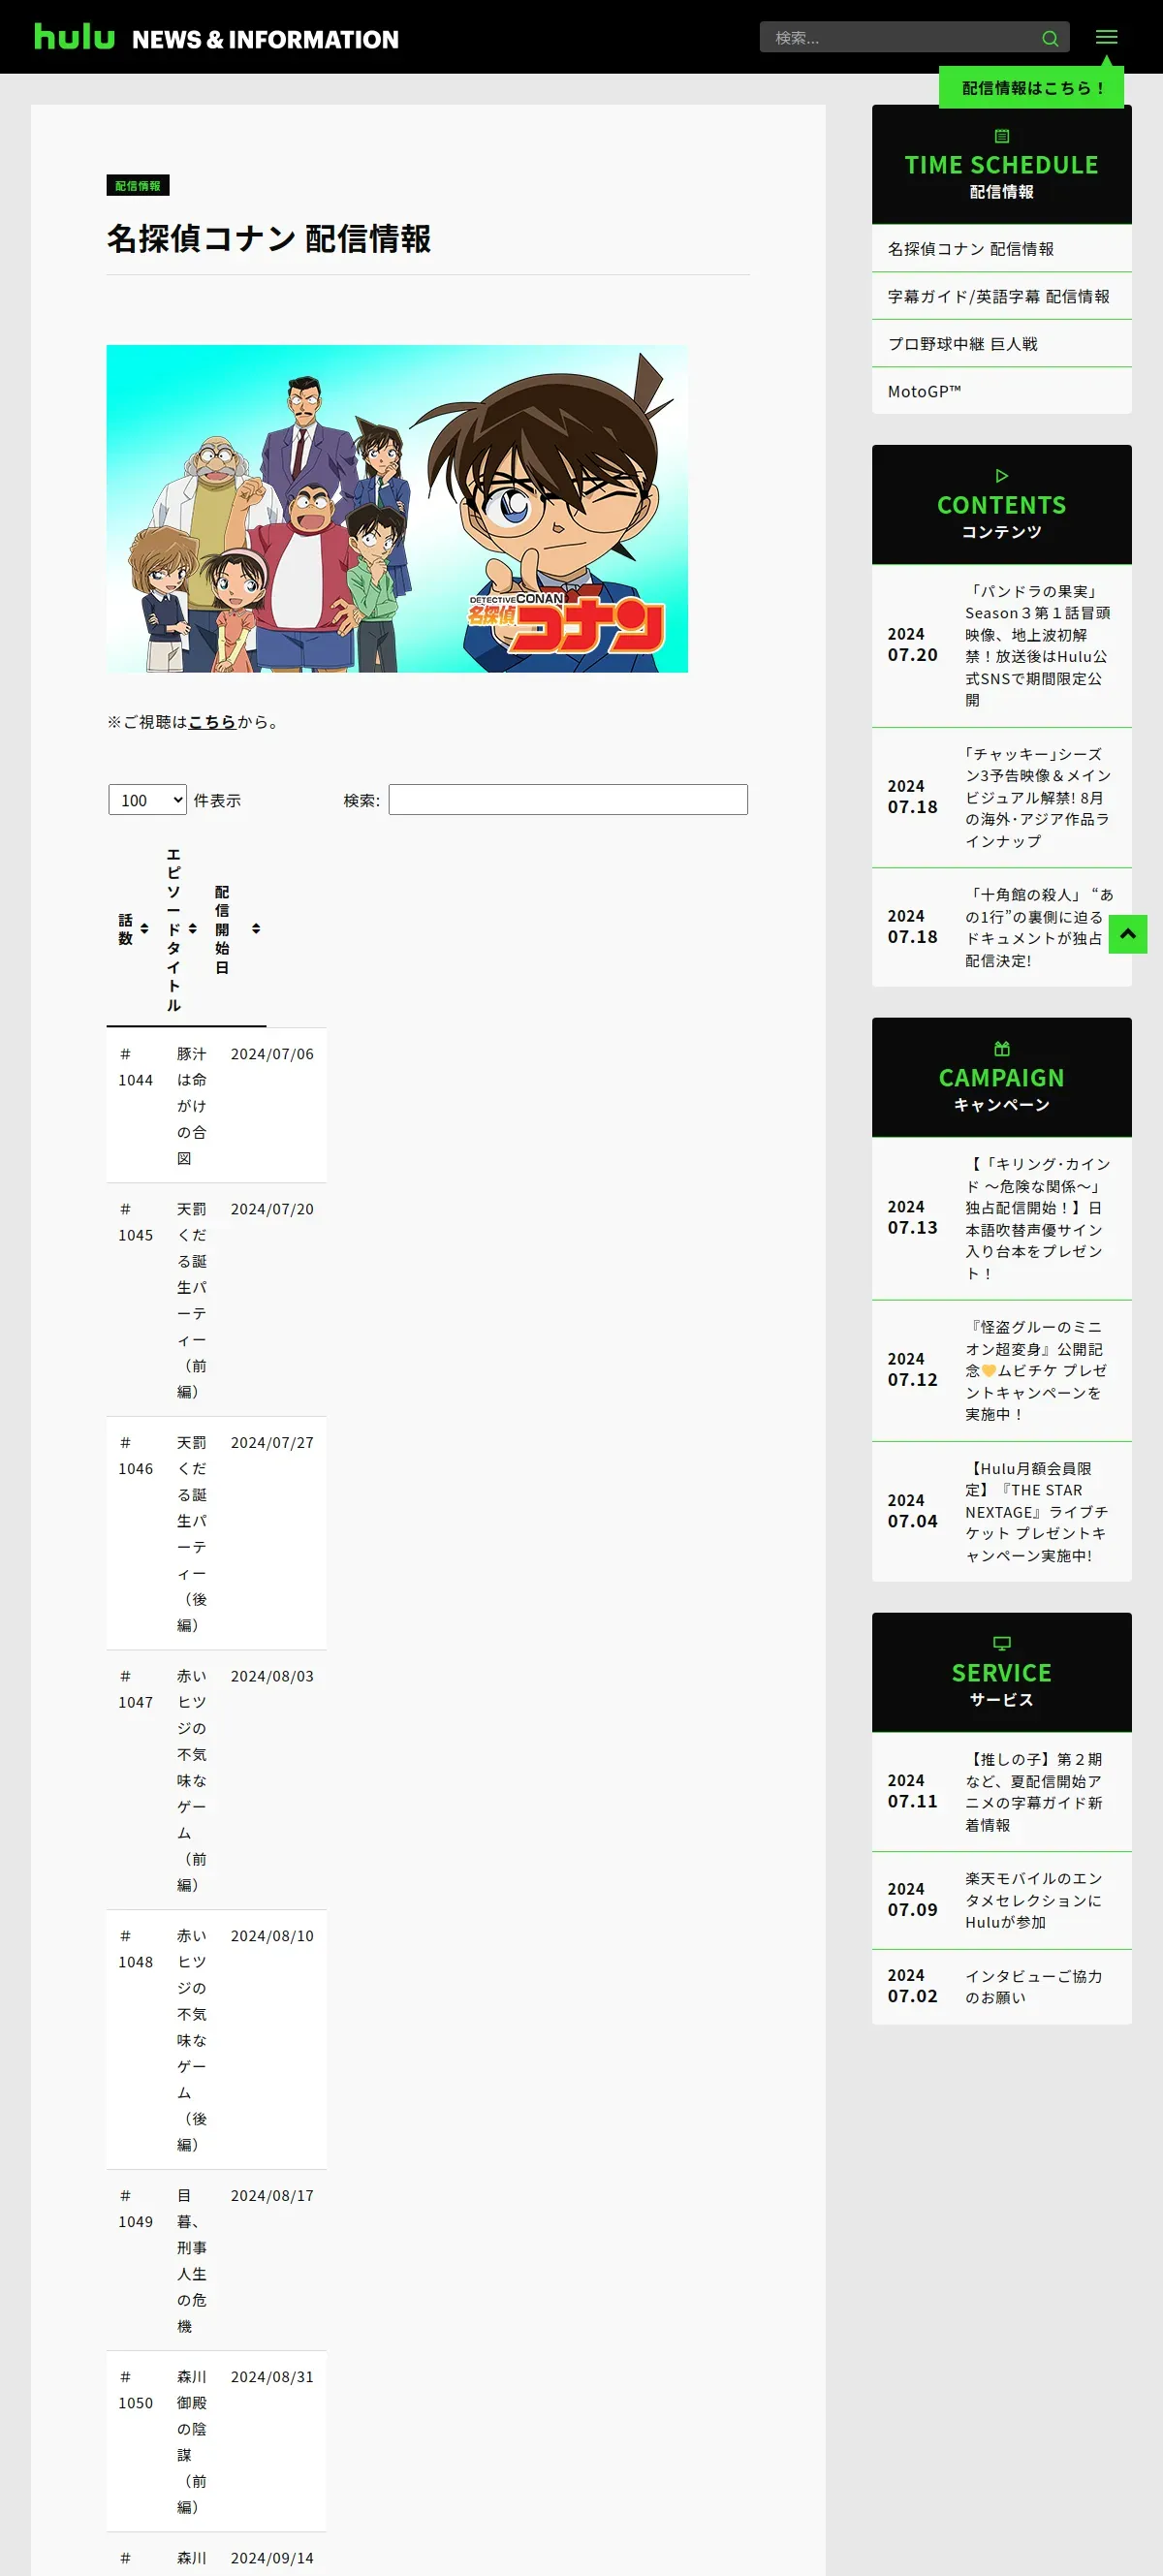The height and width of the screenshot is (2576, 1163).
Task: Click NEWS & INFORMATION header title
Action: click(x=265, y=40)
